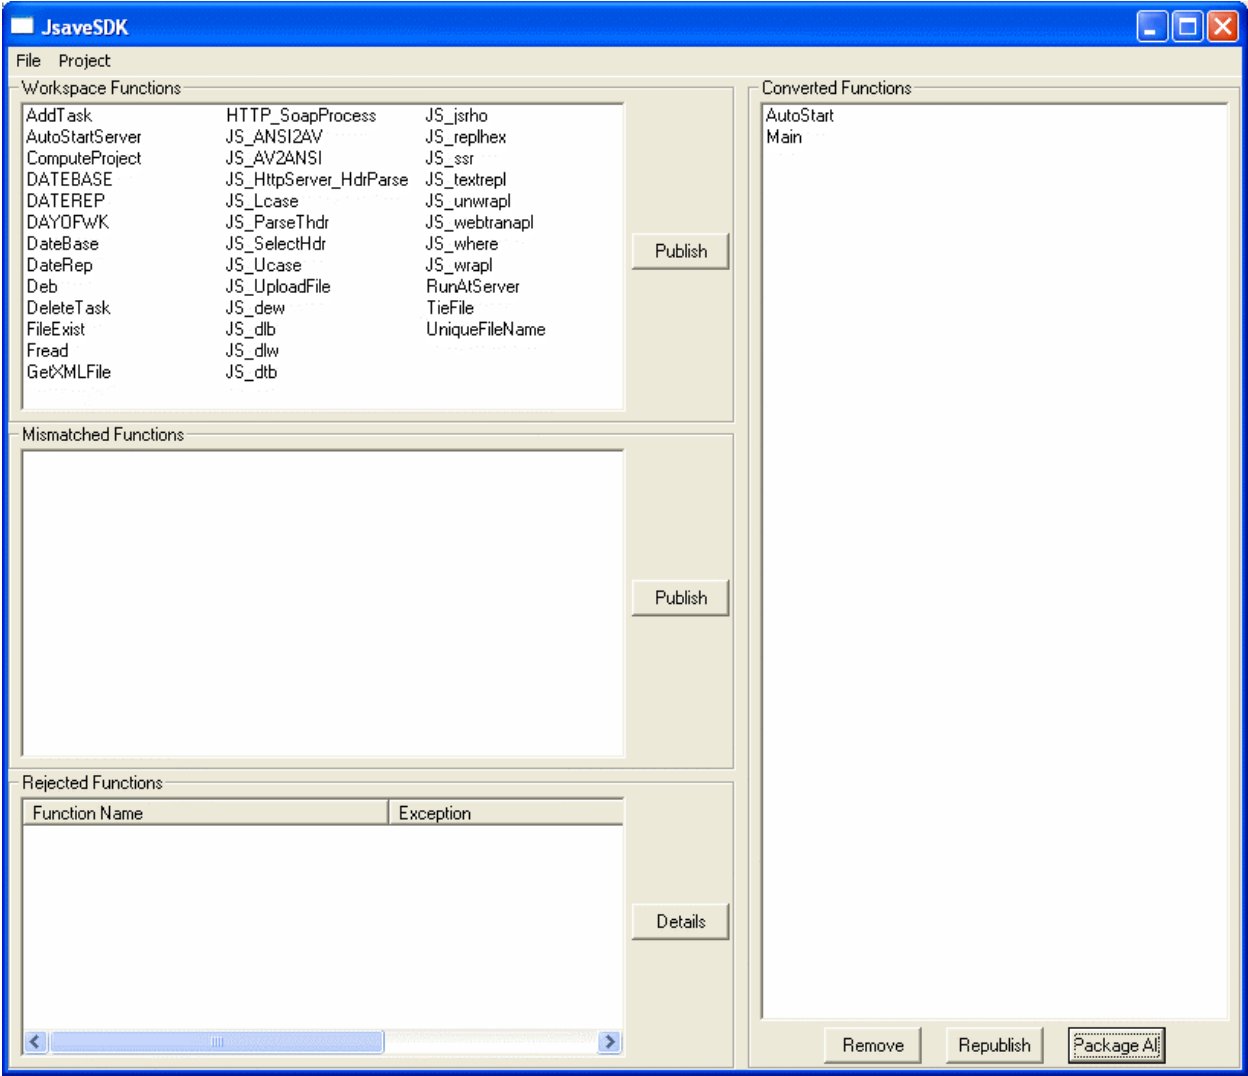Select the TieFile function
The height and width of the screenshot is (1076, 1248).
(x=450, y=308)
